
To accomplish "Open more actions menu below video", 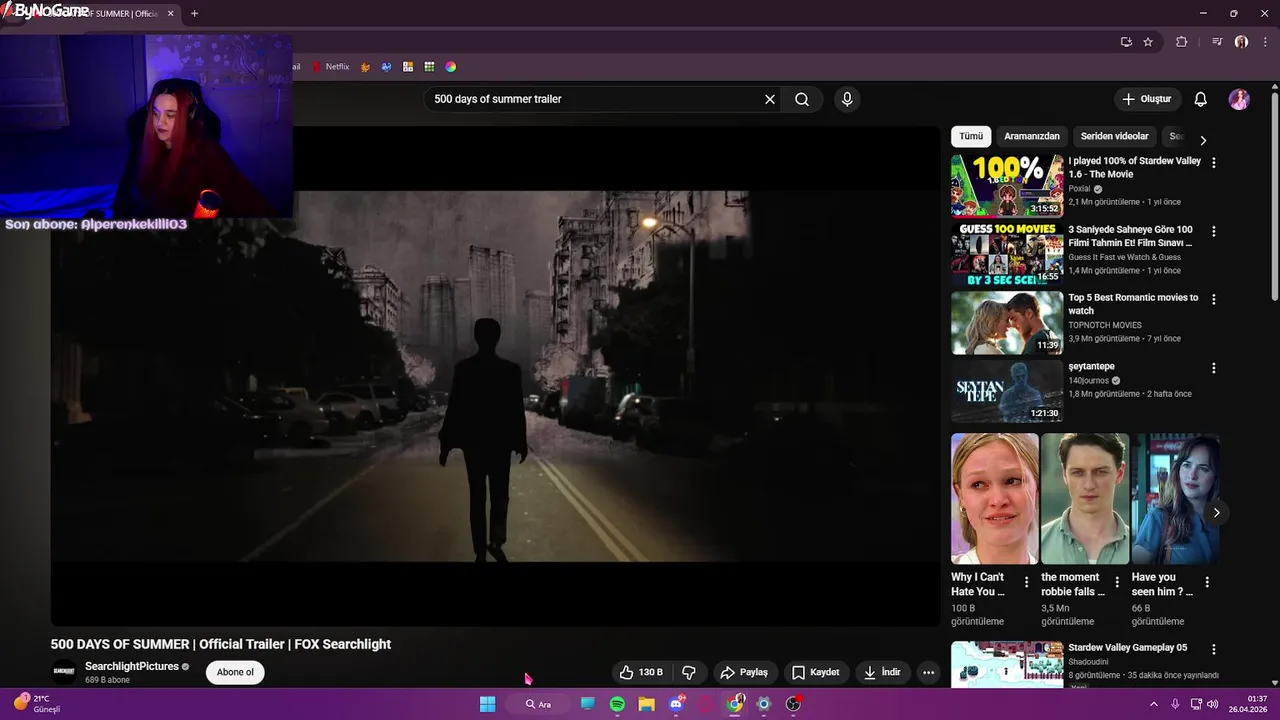I will (x=928, y=672).
